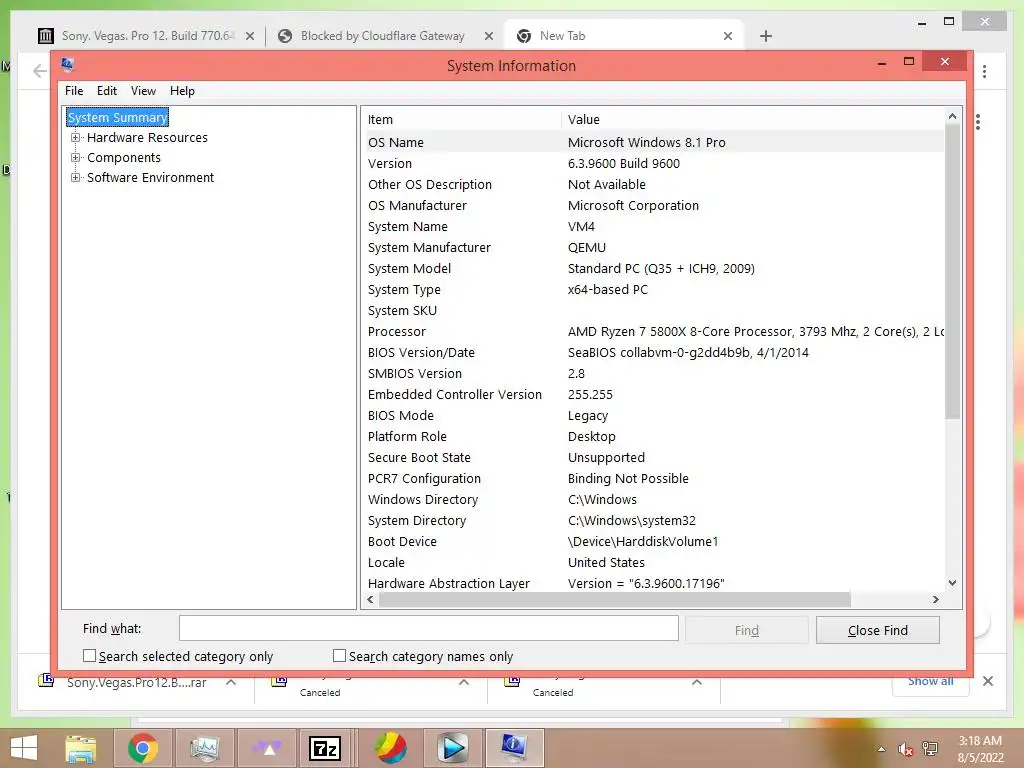1024x768 pixels.
Task: Select Hardware Abstraction Layer row
Action: click(x=653, y=583)
